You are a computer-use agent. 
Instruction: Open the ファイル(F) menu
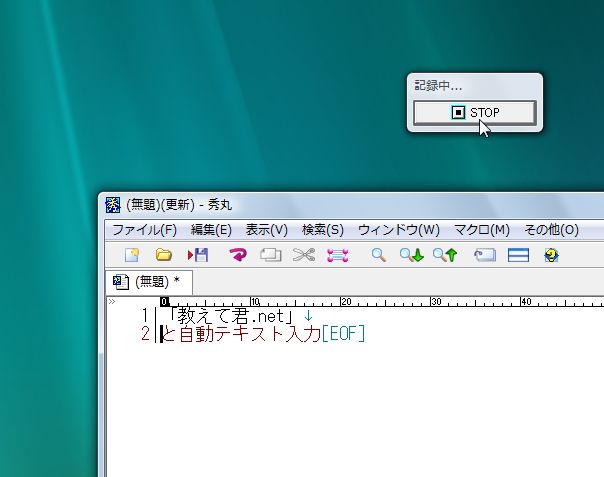click(144, 230)
